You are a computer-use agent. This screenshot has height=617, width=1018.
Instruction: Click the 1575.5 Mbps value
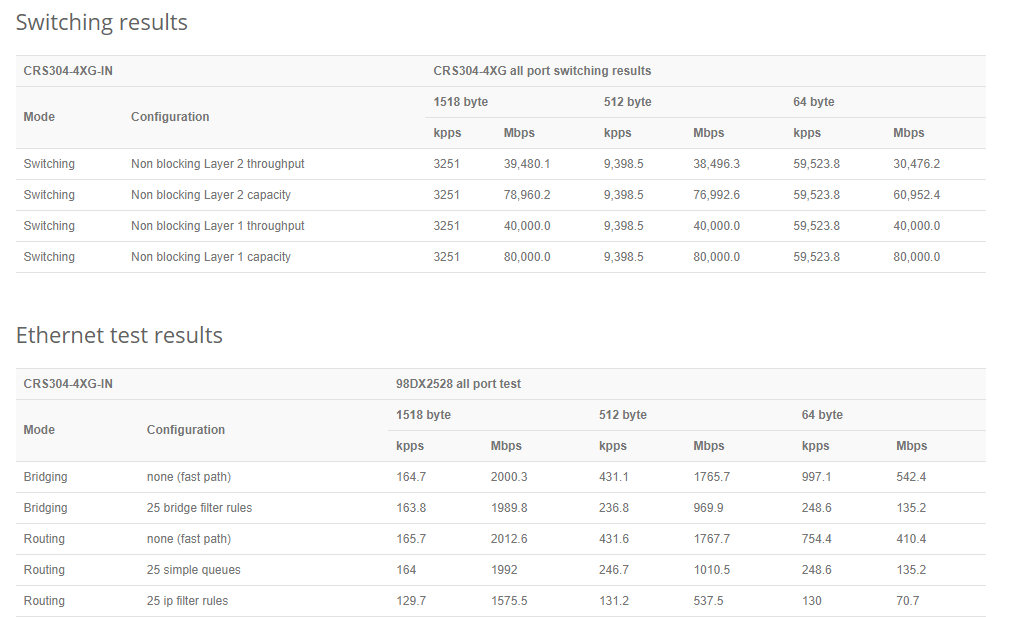[509, 601]
